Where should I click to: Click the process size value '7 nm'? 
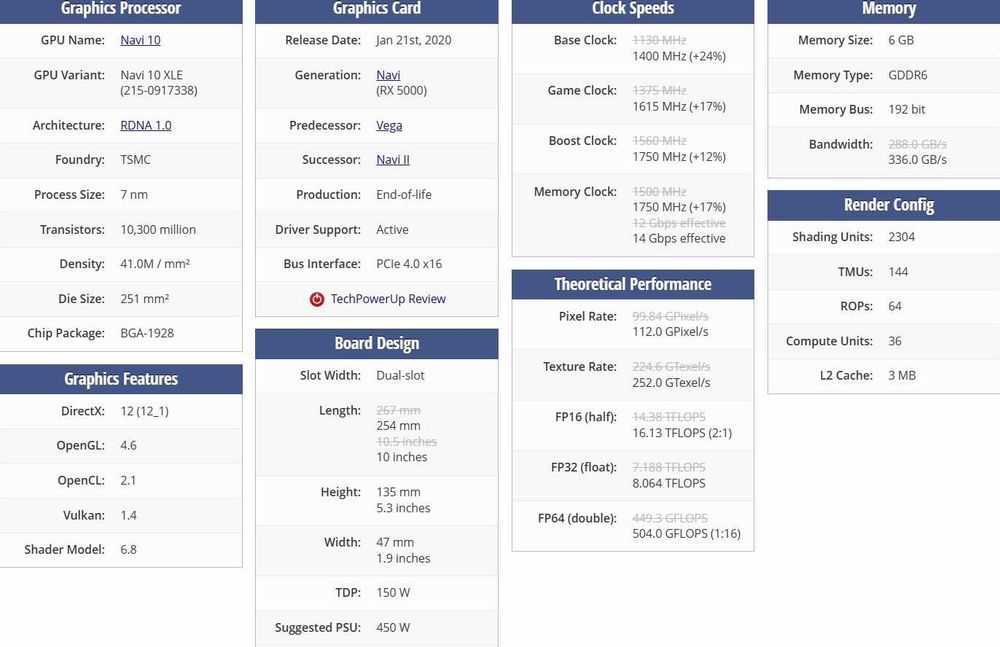pos(134,195)
